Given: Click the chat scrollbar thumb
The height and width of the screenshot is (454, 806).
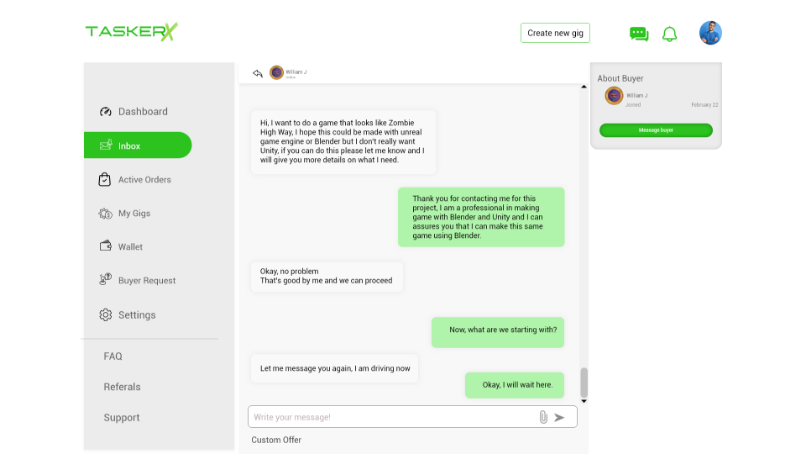Looking at the screenshot, I should point(584,383).
